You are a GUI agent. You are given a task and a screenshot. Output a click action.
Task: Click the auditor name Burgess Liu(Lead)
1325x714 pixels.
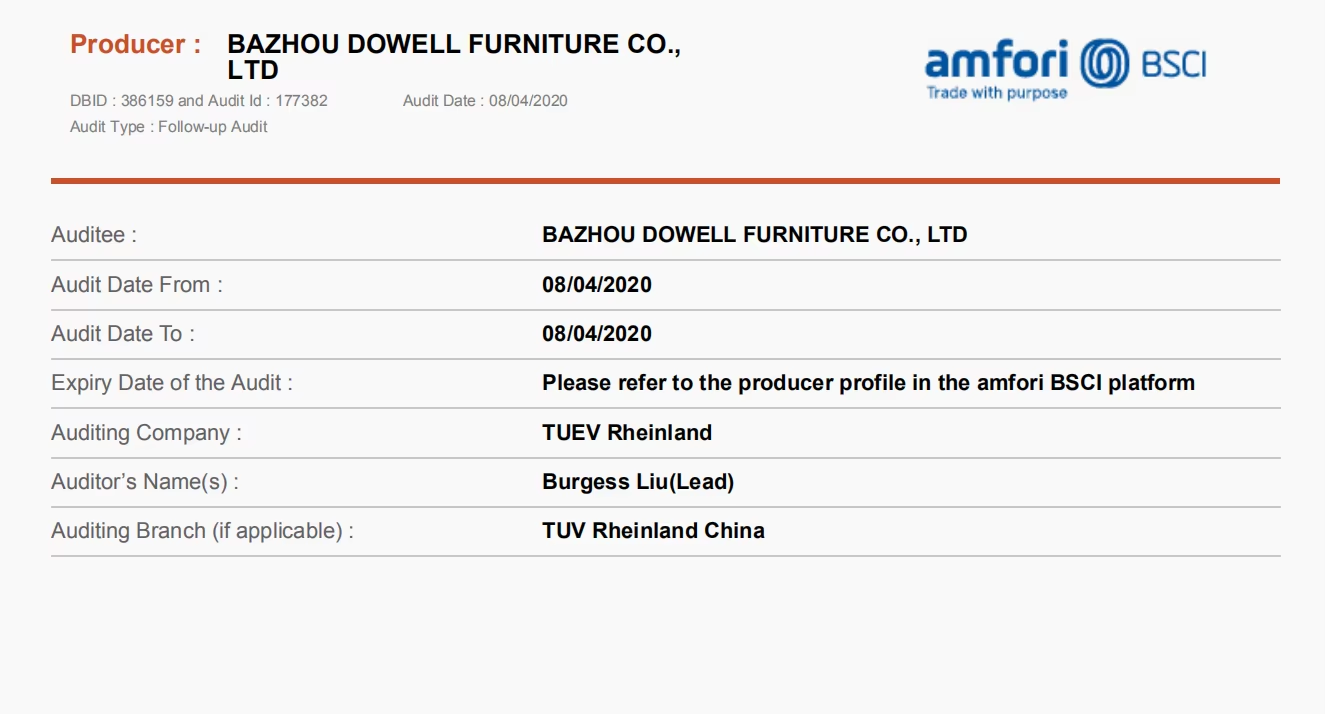pyautogui.click(x=638, y=482)
